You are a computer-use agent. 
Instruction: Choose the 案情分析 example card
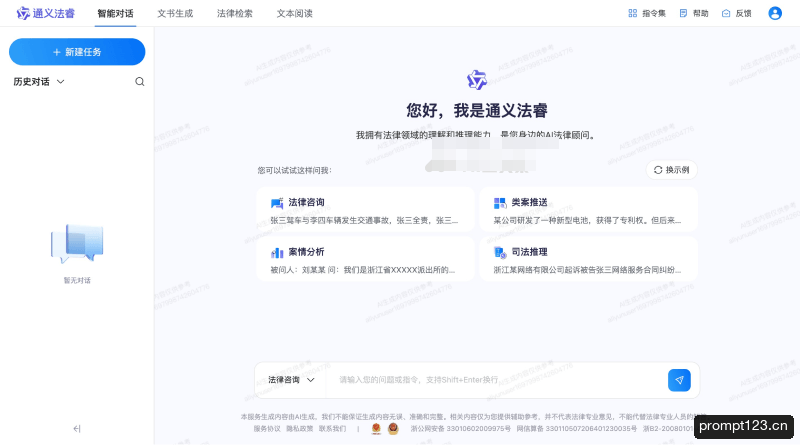[365, 259]
